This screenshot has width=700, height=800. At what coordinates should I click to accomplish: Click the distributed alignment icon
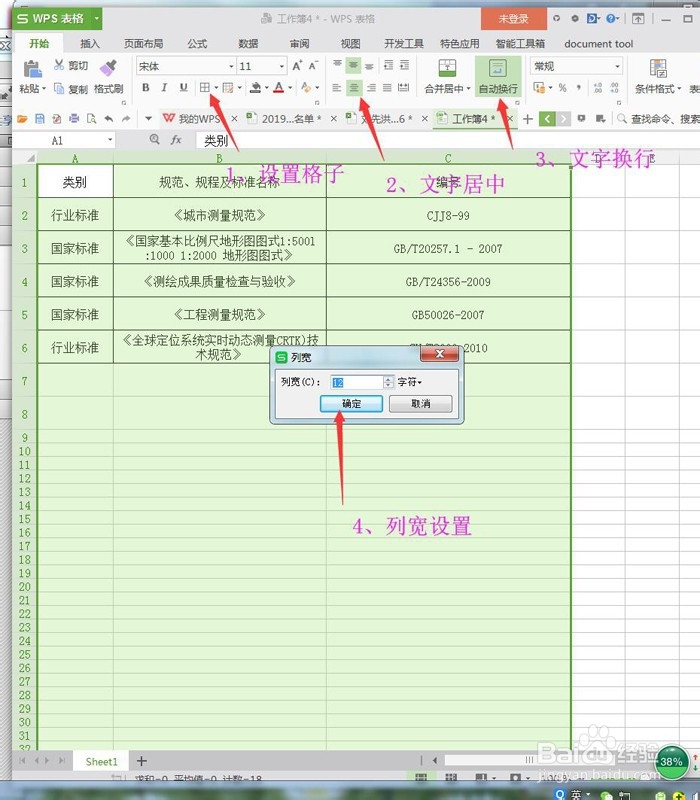pos(404,88)
